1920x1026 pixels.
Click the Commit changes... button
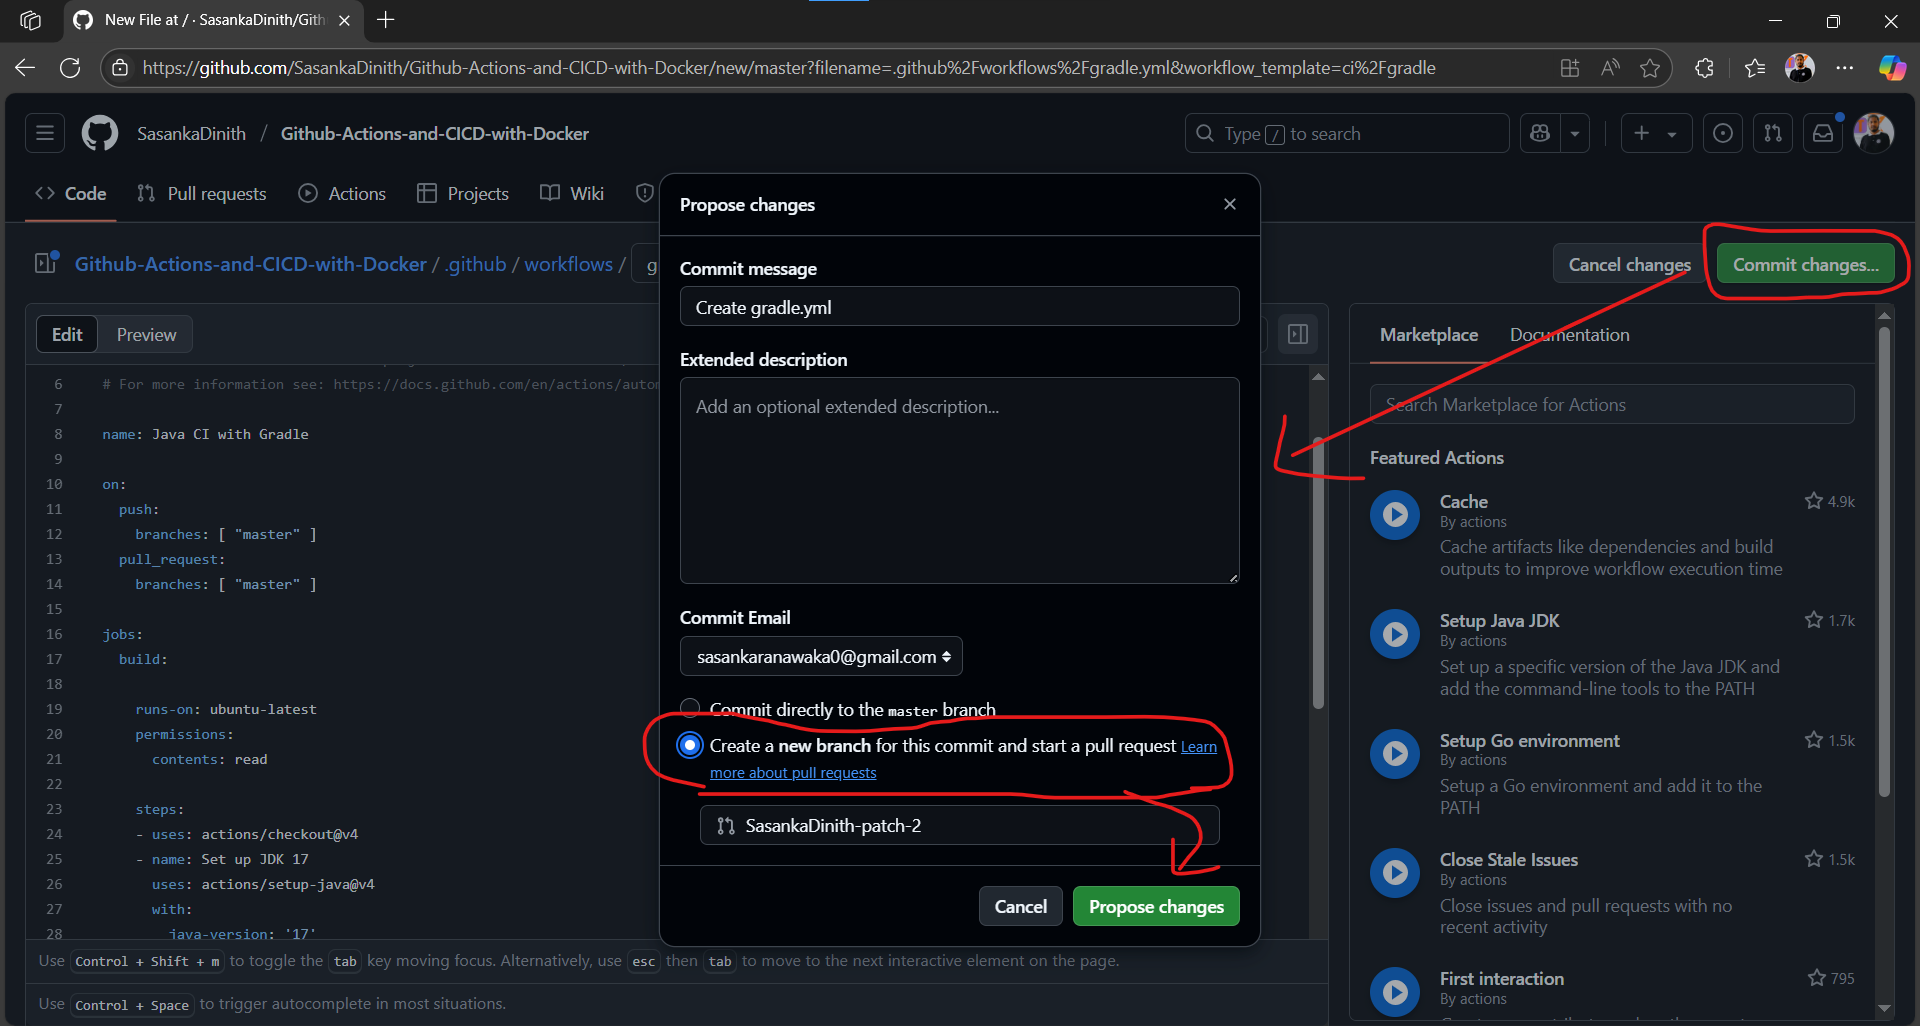click(1805, 264)
